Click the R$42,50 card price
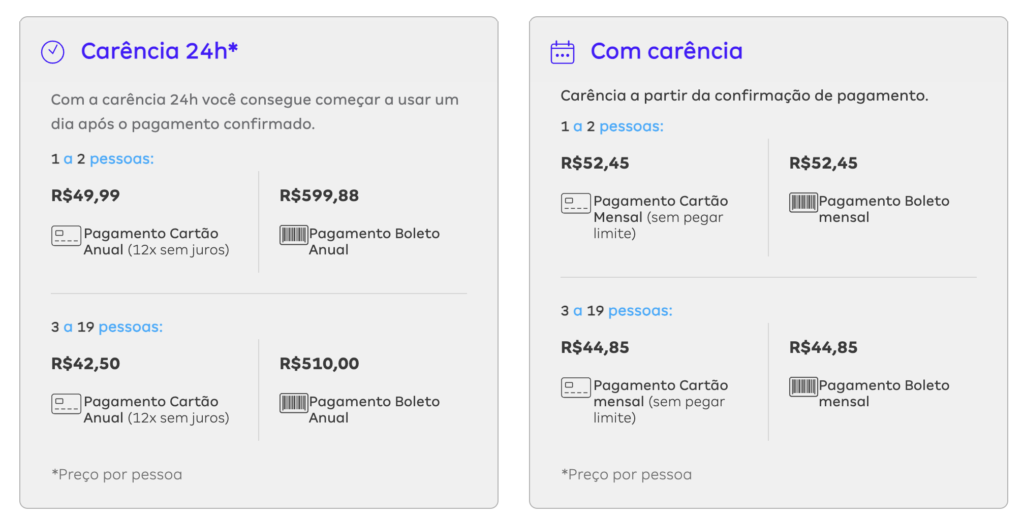Image resolution: width=1024 pixels, height=520 pixels. (x=86, y=363)
